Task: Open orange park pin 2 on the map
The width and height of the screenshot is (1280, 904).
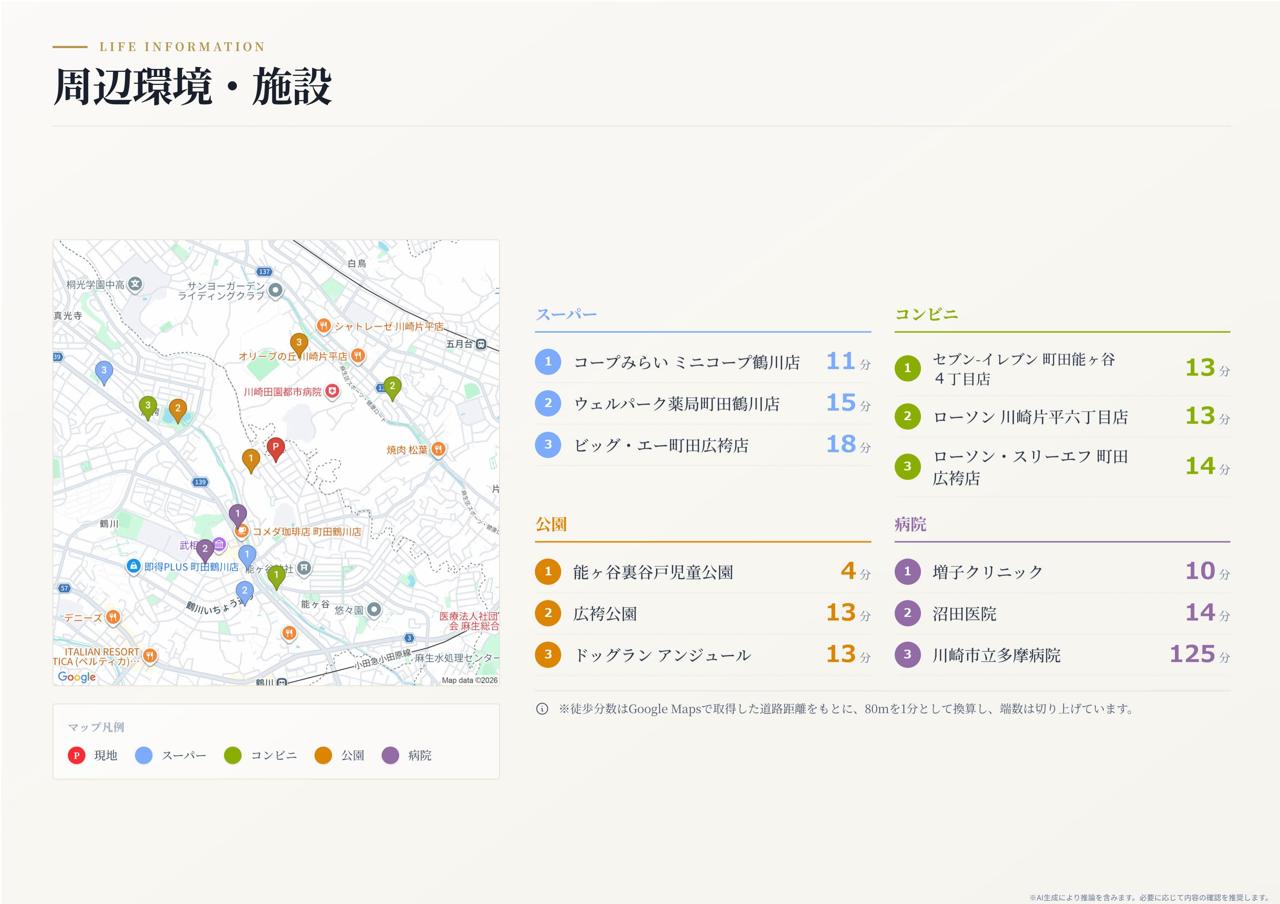Action: [178, 410]
